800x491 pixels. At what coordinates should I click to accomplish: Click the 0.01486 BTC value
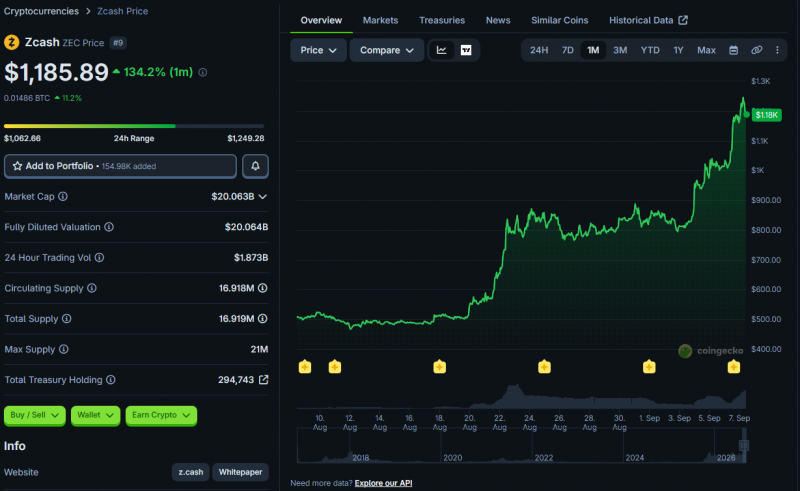[x=27, y=98]
